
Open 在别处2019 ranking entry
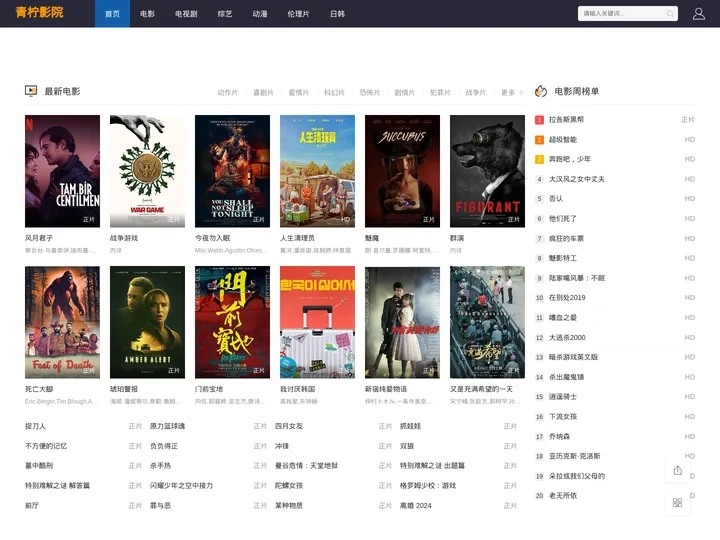pos(567,298)
